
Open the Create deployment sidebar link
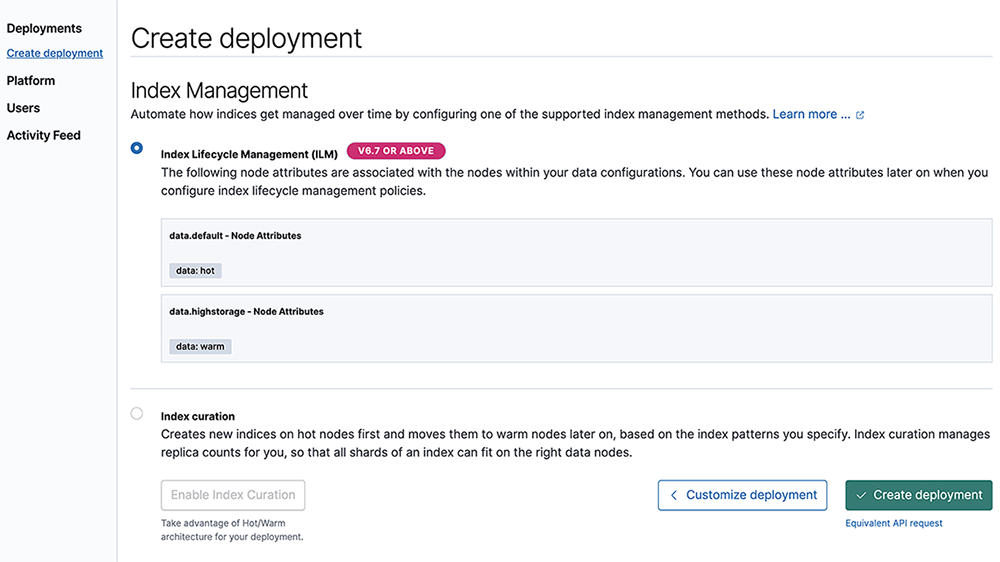point(55,53)
